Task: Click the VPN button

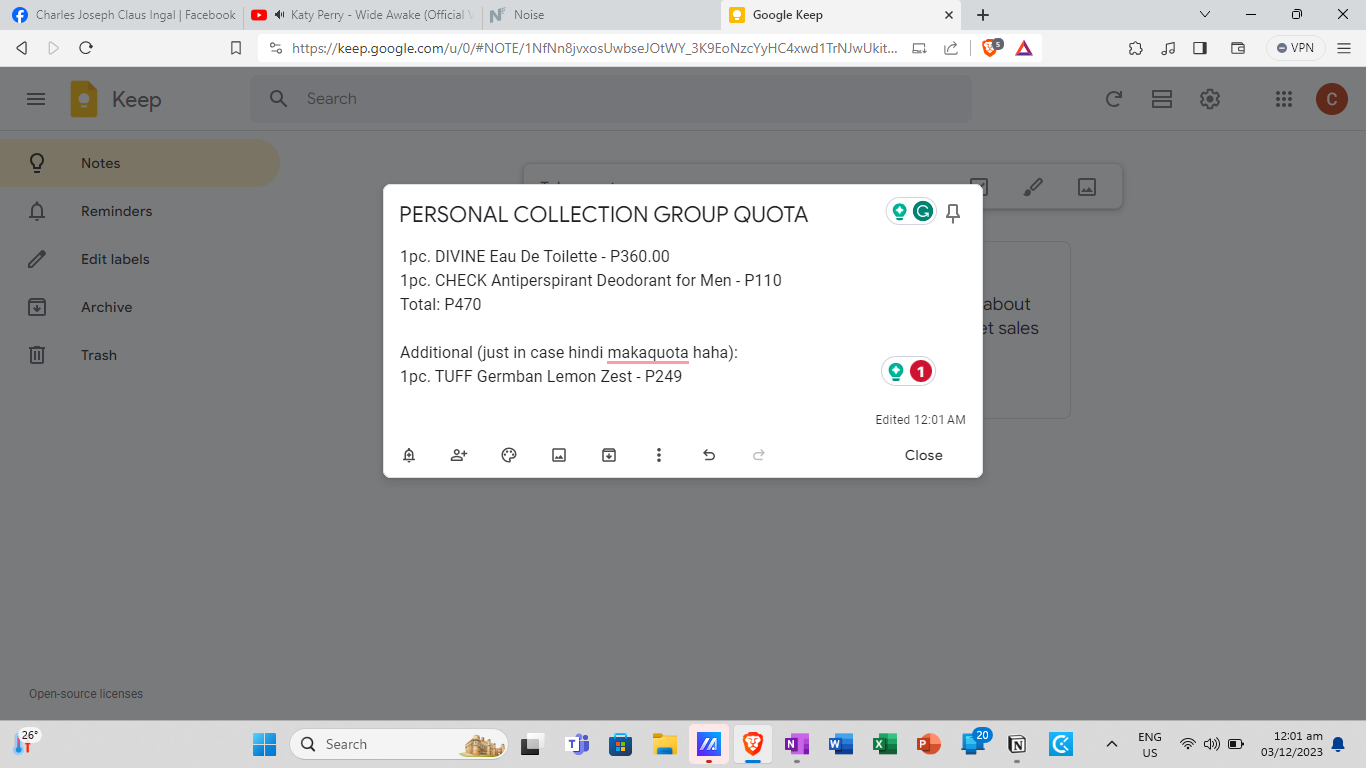Action: pos(1295,47)
